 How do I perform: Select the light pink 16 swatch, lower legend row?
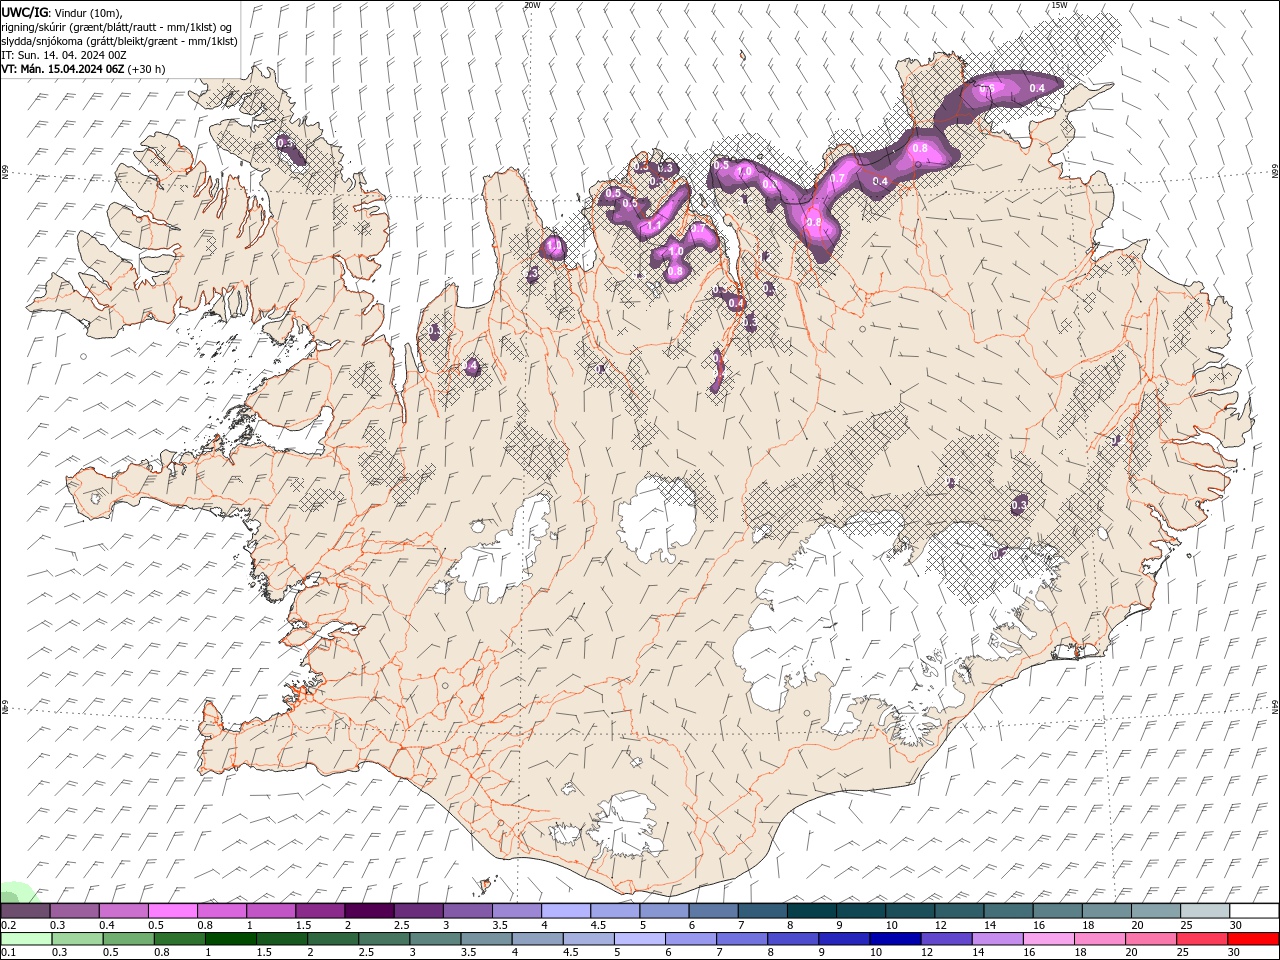coord(1049,939)
